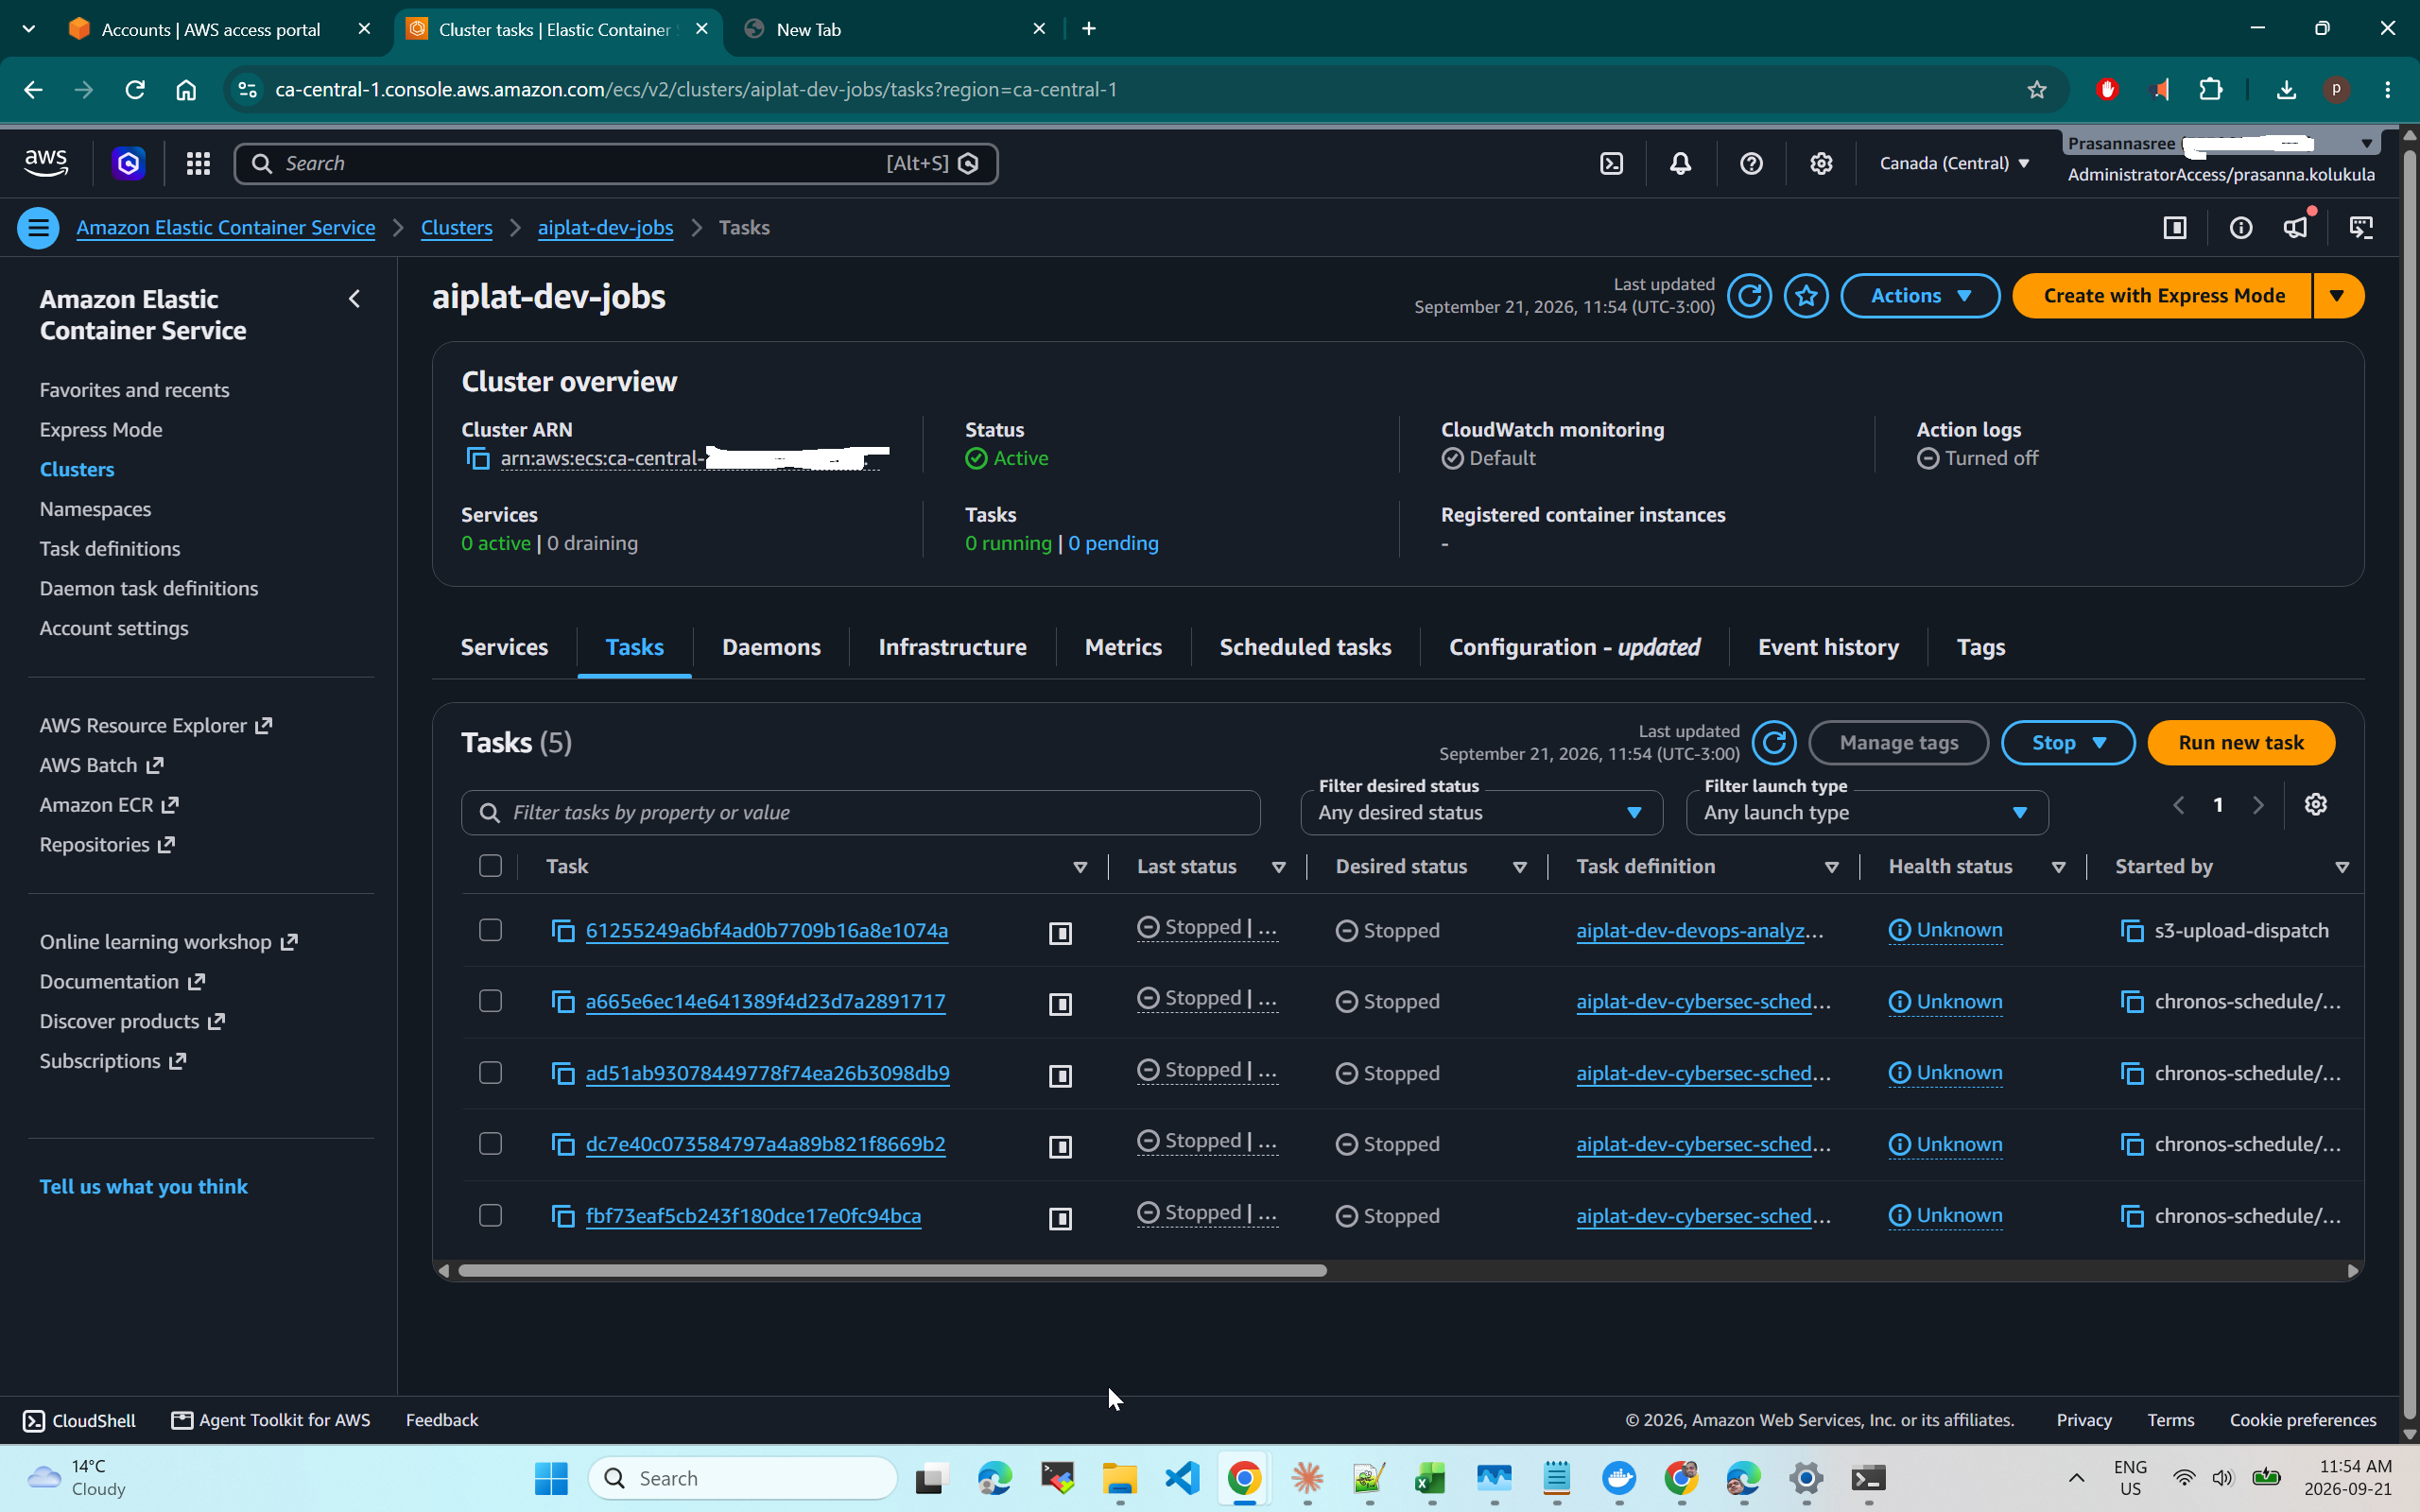This screenshot has height=1512, width=2420.
Task: Open the help question mark icon
Action: click(x=1751, y=163)
